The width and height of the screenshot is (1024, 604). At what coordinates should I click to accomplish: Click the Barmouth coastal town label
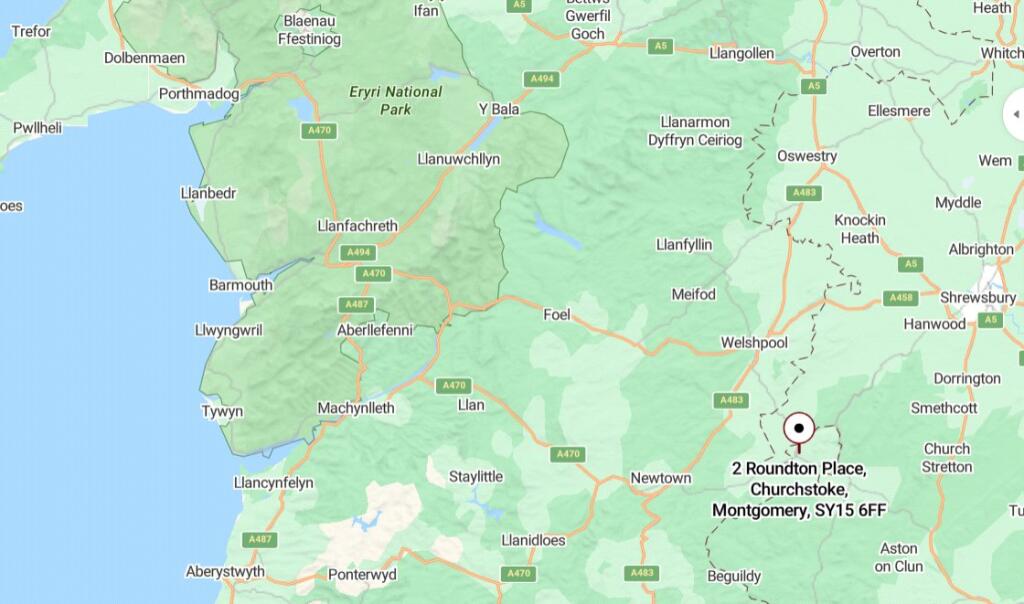pyautogui.click(x=240, y=285)
